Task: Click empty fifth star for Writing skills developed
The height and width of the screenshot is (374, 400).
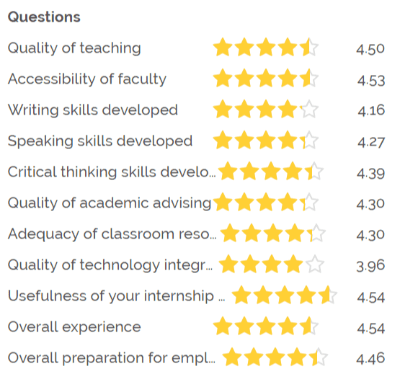Action: tap(309, 109)
